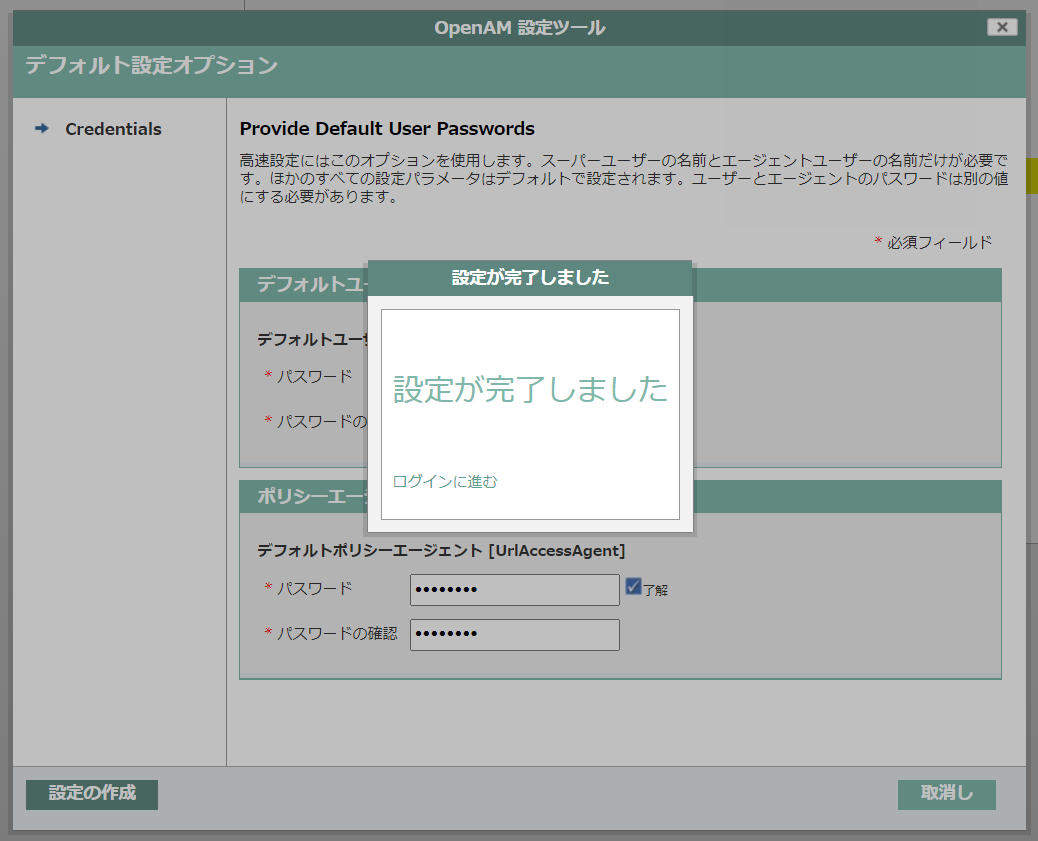Click the デフォルト設定オプション header
This screenshot has width=1038, height=841.
click(152, 66)
